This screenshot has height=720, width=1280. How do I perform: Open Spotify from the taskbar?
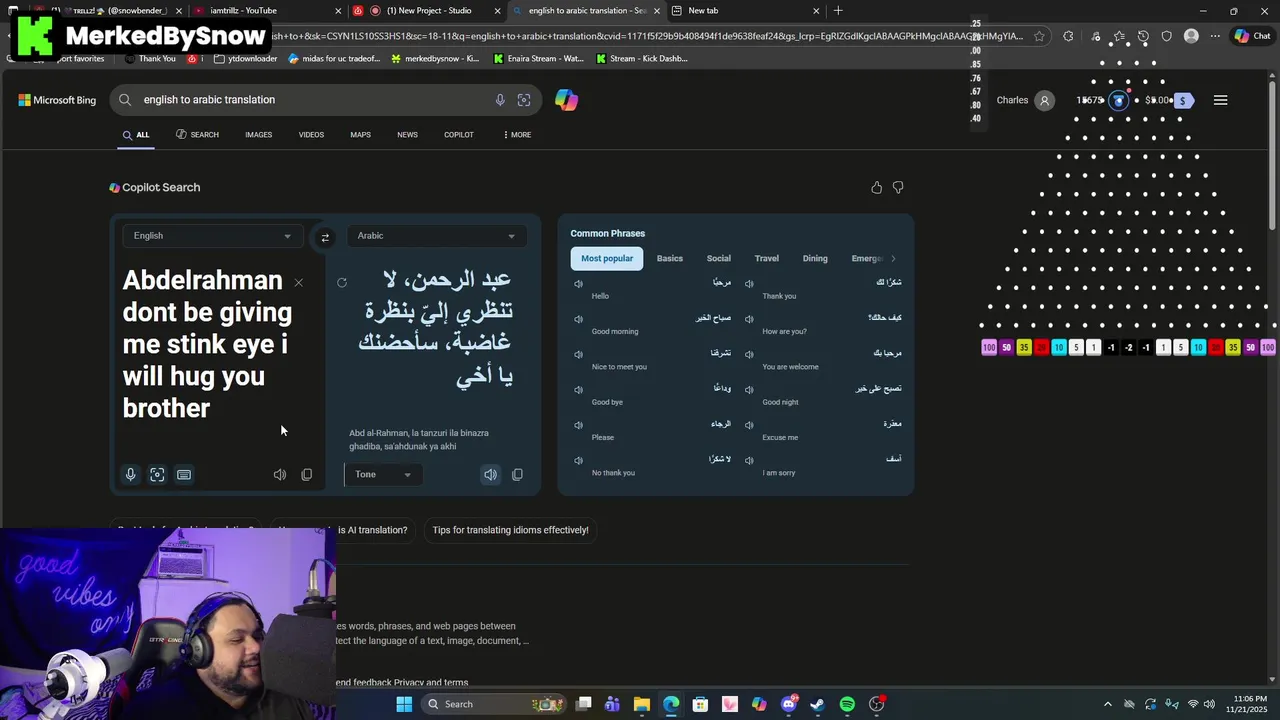847,704
